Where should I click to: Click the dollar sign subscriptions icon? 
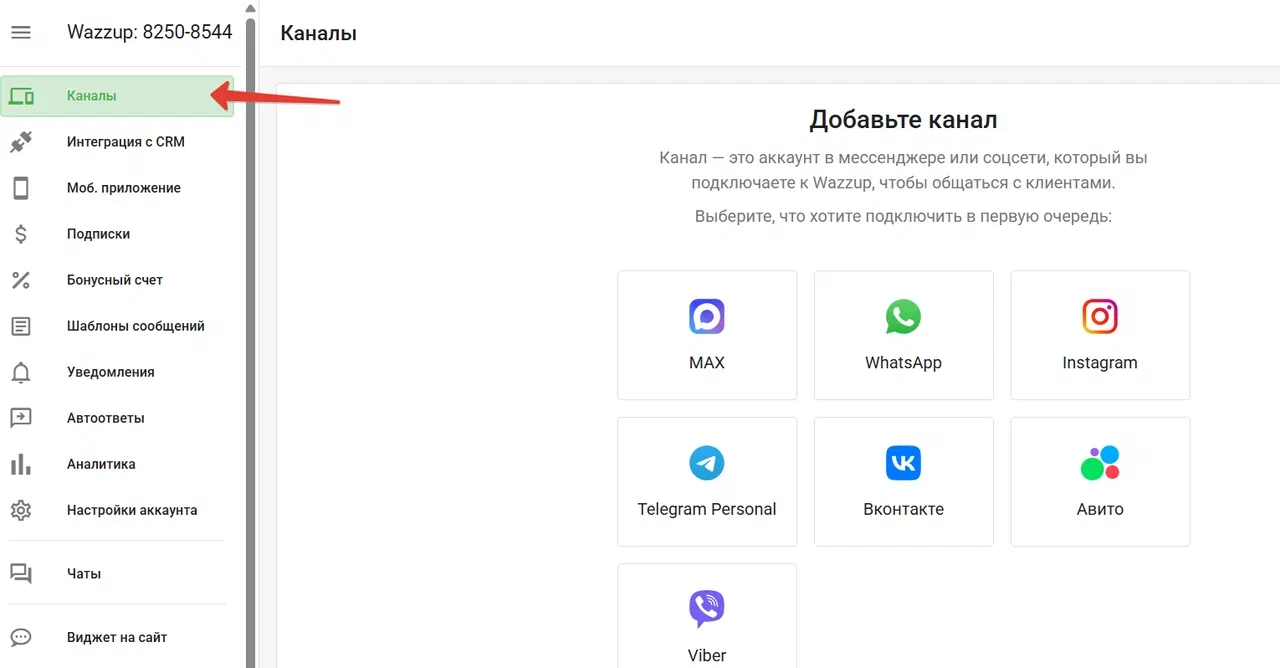click(x=21, y=234)
